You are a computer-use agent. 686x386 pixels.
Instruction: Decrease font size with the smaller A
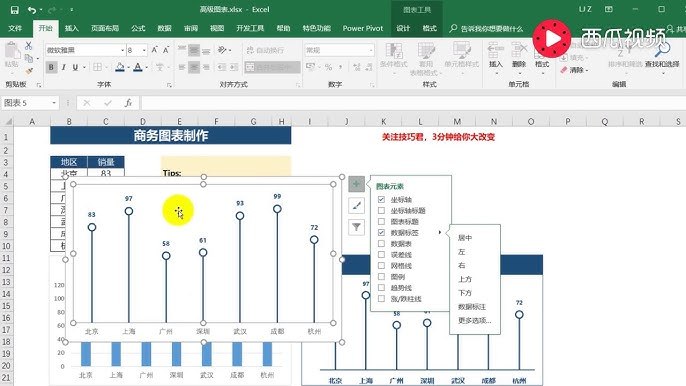click(x=166, y=50)
